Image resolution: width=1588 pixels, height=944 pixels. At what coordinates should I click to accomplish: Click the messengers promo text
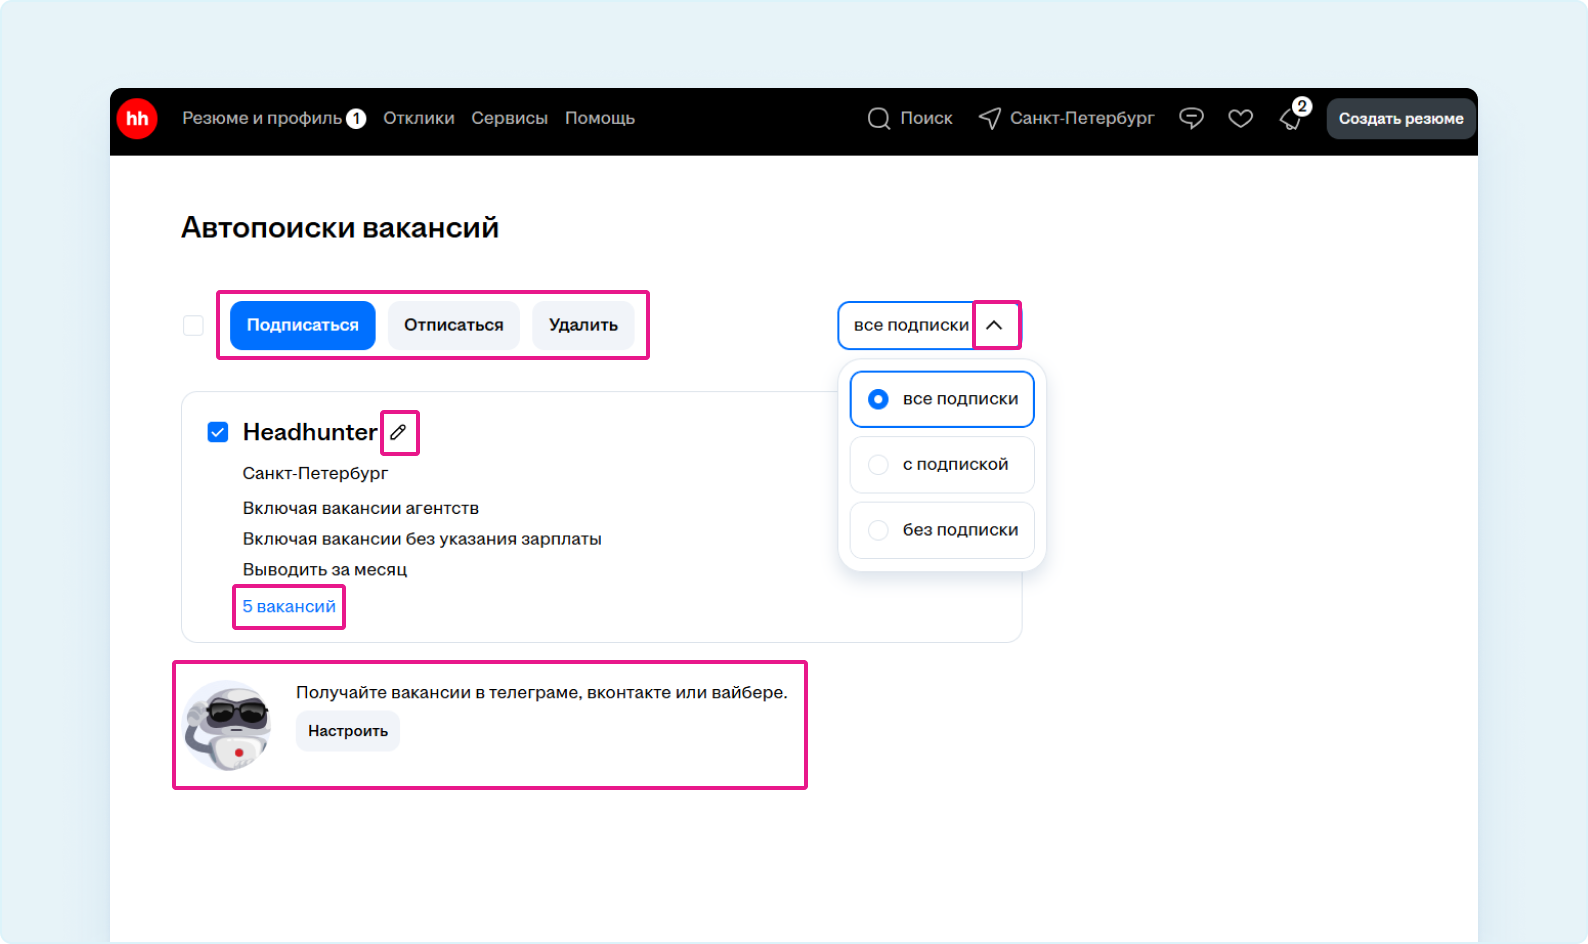(x=542, y=692)
